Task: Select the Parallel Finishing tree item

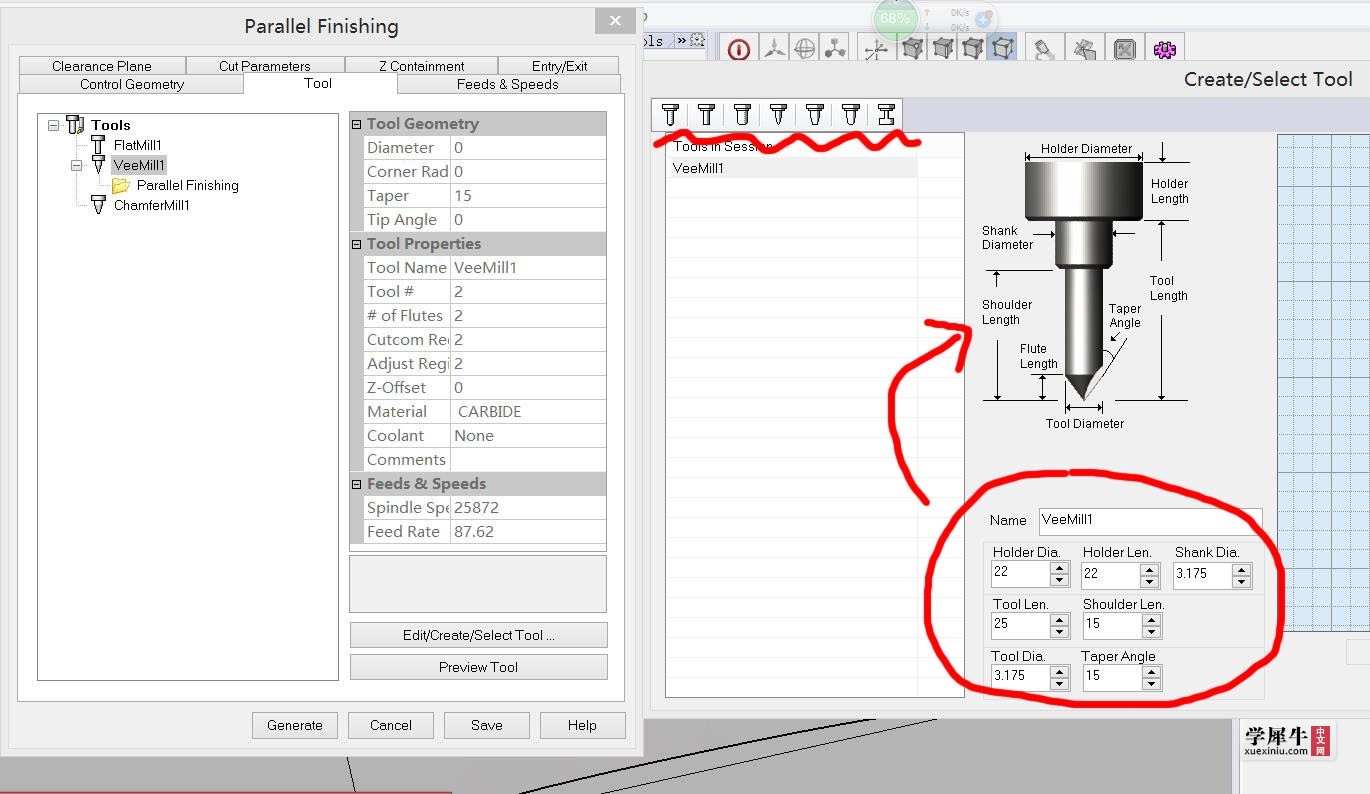Action: click(188, 185)
